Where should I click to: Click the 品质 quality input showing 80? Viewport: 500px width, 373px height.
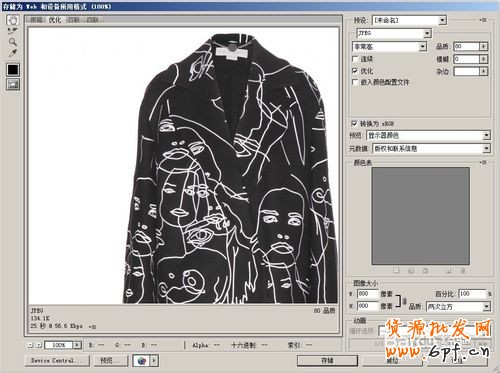(x=466, y=47)
